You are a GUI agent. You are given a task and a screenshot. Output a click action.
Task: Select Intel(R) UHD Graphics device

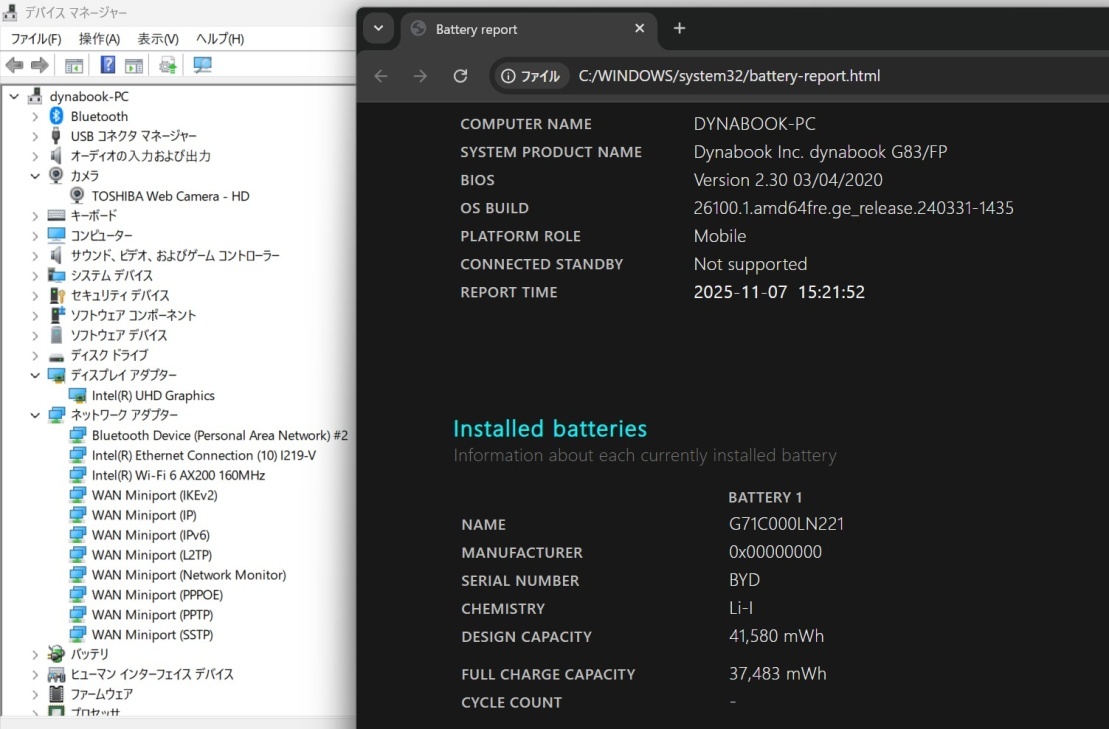[x=152, y=395]
